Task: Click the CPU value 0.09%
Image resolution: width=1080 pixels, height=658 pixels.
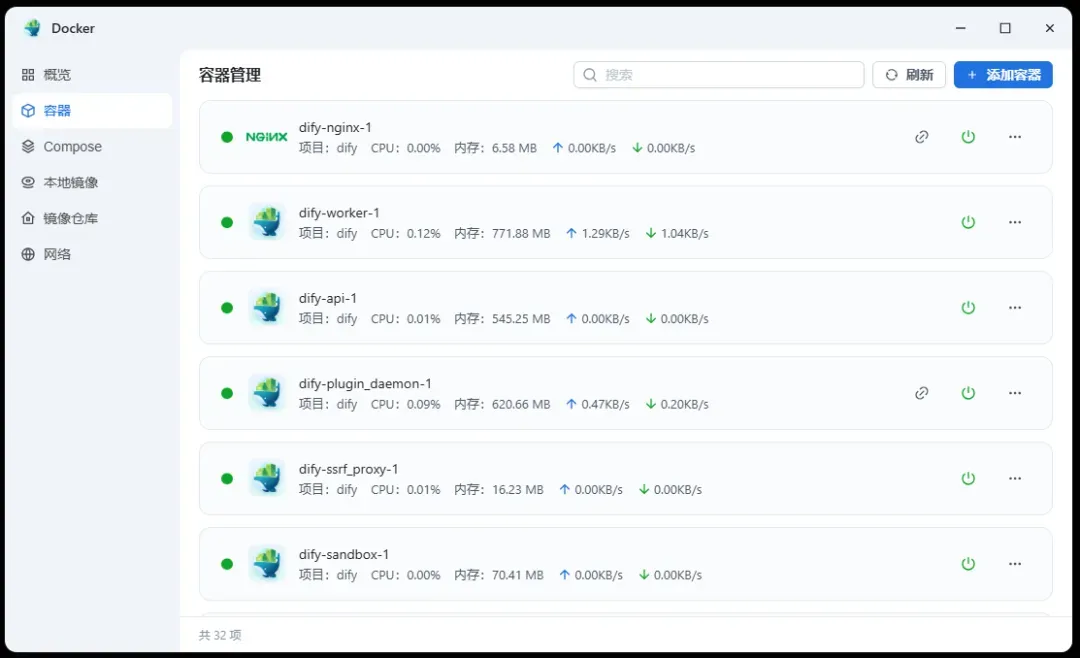Action: pos(424,404)
